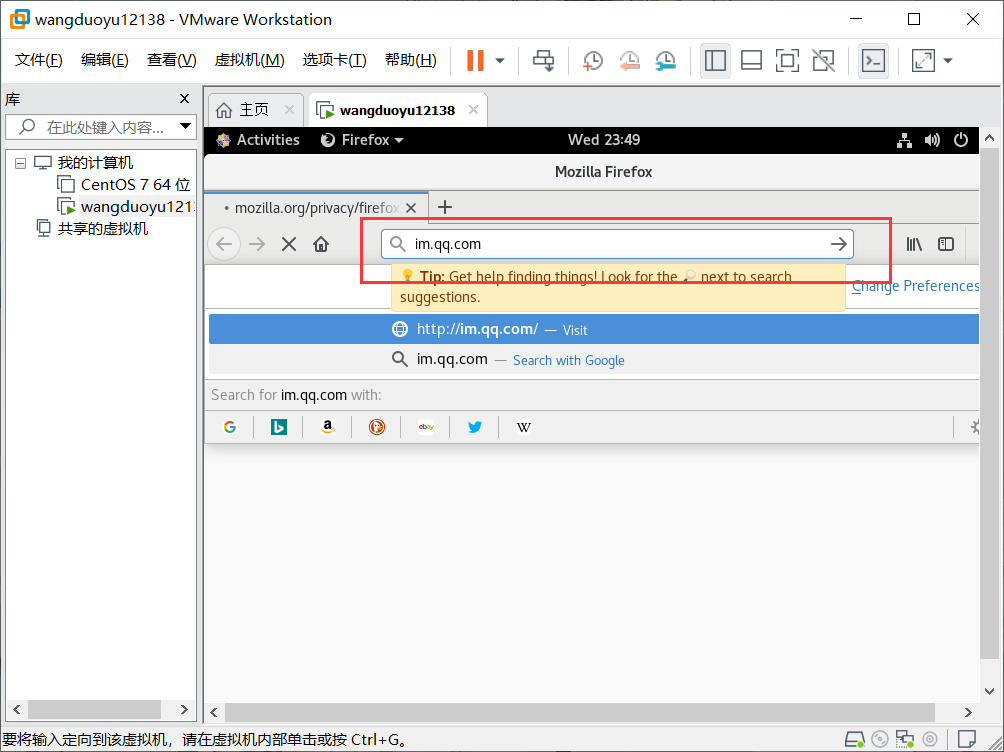This screenshot has width=1004, height=752.
Task: Search im.qq.com with the DuckDuckGo engine
Action: pyautogui.click(x=376, y=427)
